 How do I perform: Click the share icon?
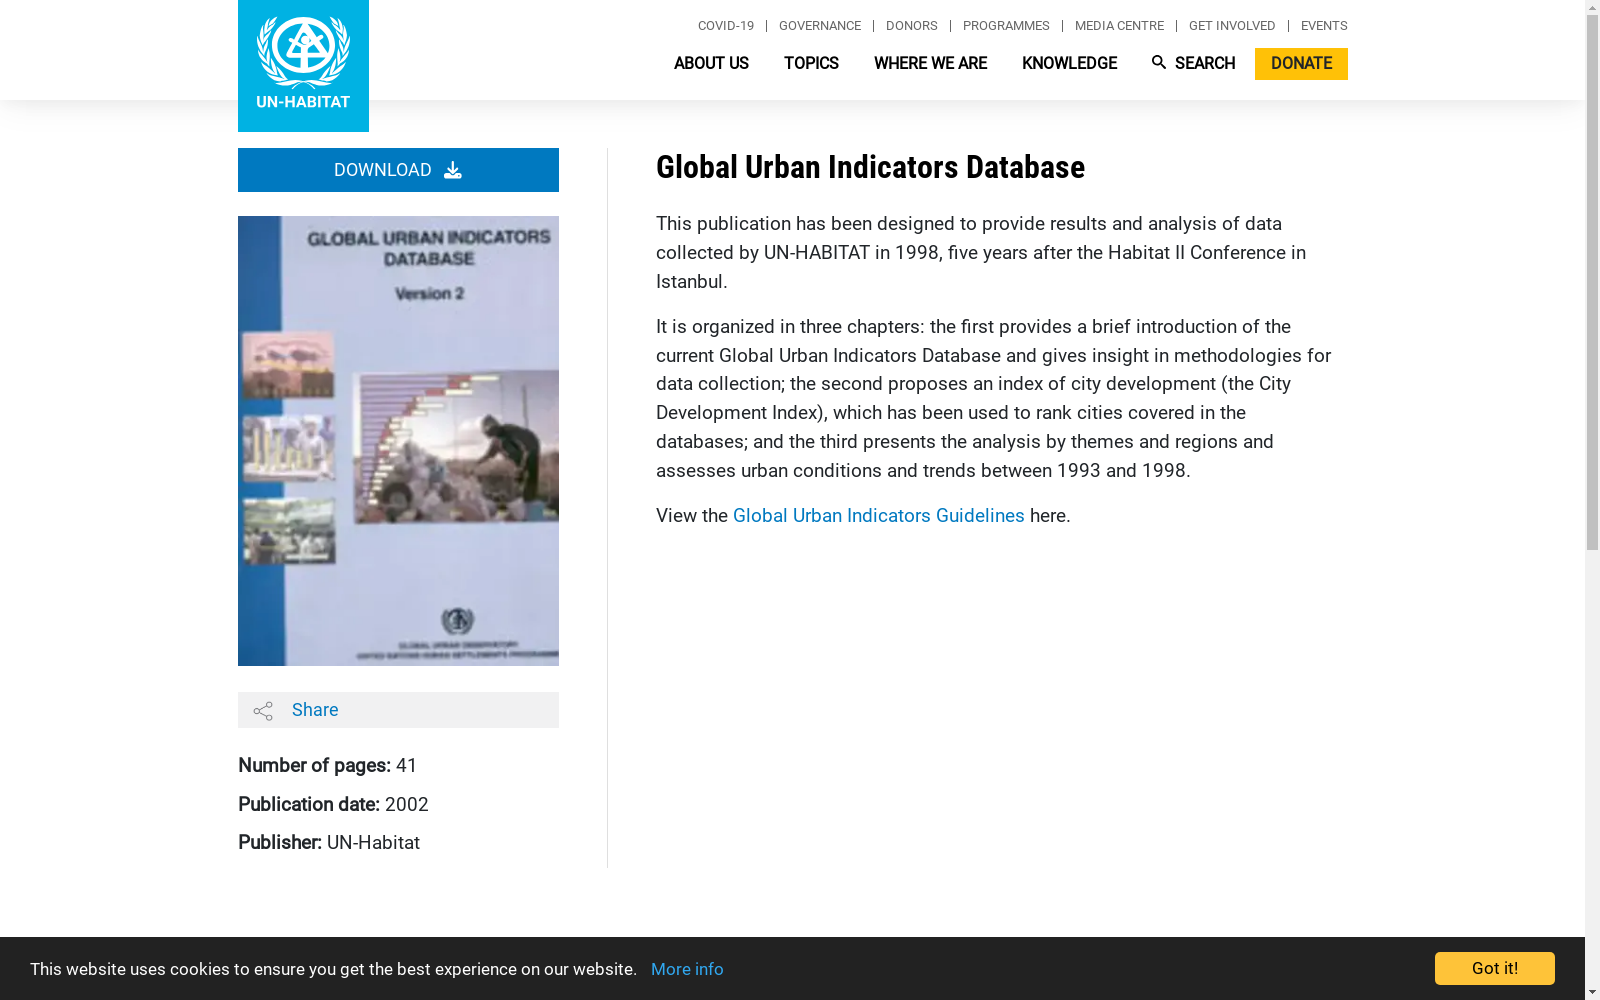tap(263, 711)
